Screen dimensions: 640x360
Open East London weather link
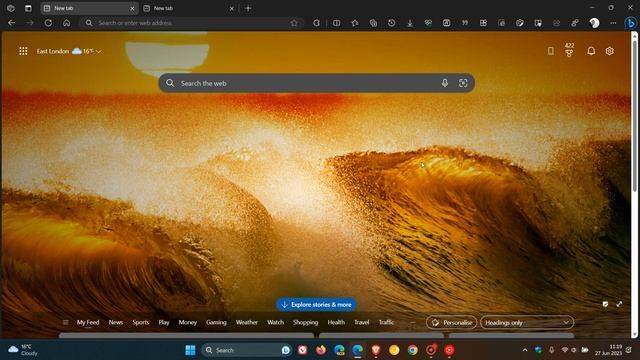53,51
